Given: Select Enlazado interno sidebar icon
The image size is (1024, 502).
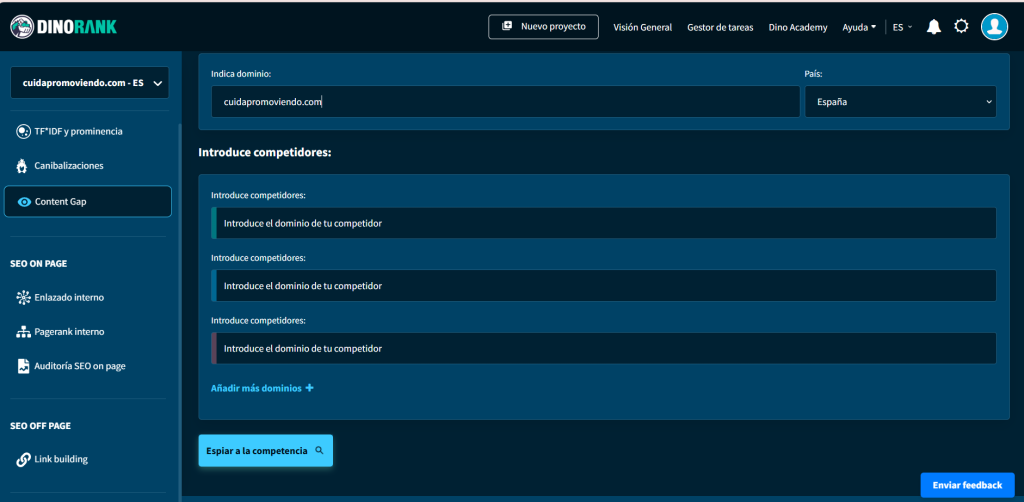Looking at the screenshot, I should (24, 298).
